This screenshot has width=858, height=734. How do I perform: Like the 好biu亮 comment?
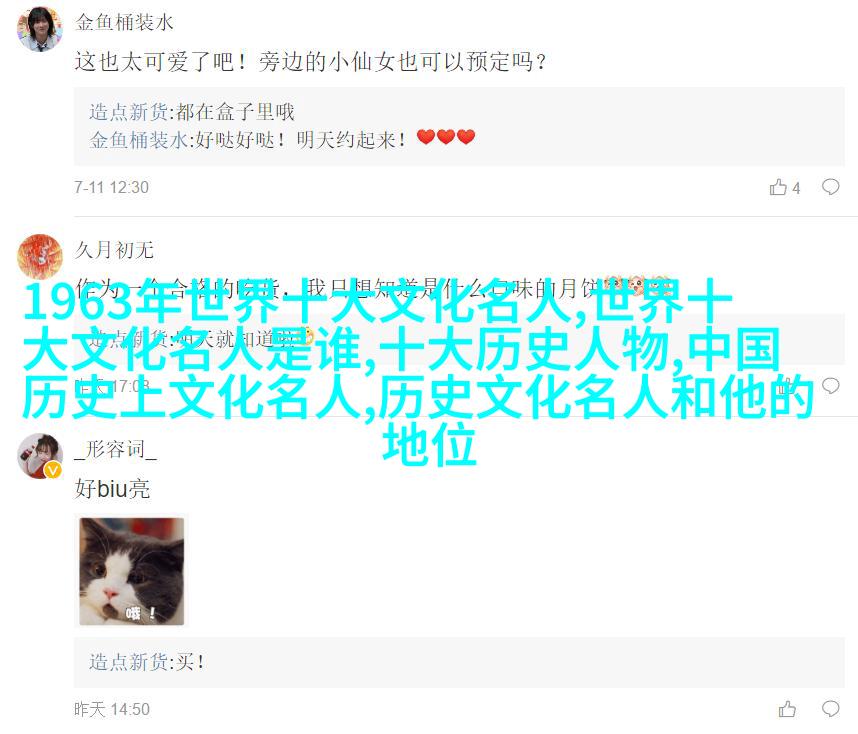pos(787,709)
